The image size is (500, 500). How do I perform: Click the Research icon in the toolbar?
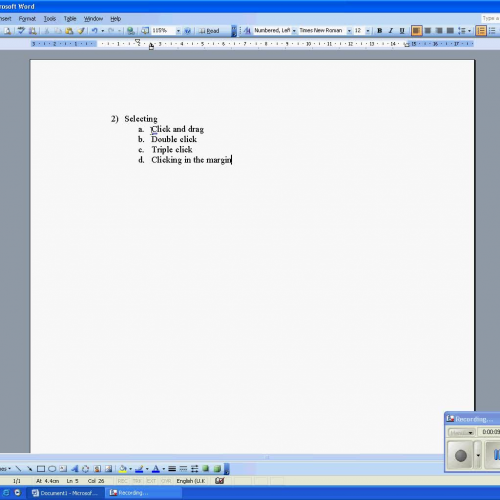(x=32, y=31)
